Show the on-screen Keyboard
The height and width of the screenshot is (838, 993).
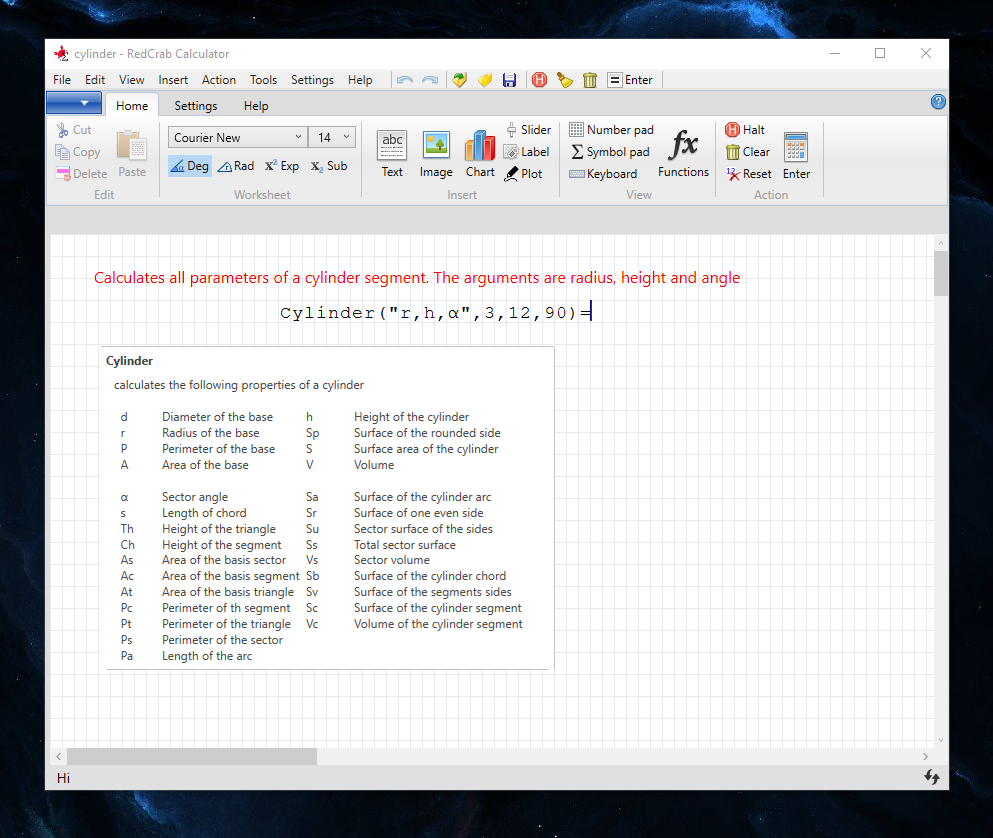pyautogui.click(x=603, y=174)
